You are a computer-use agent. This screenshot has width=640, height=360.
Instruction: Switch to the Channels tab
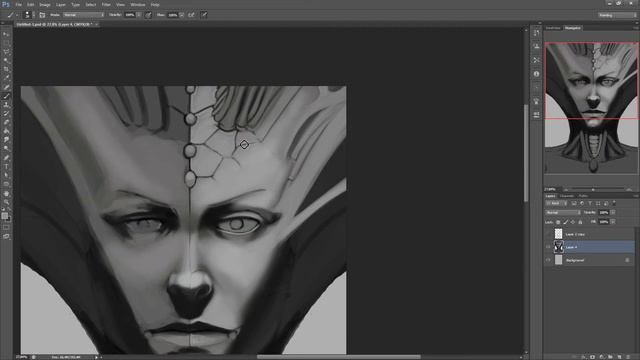(x=567, y=196)
